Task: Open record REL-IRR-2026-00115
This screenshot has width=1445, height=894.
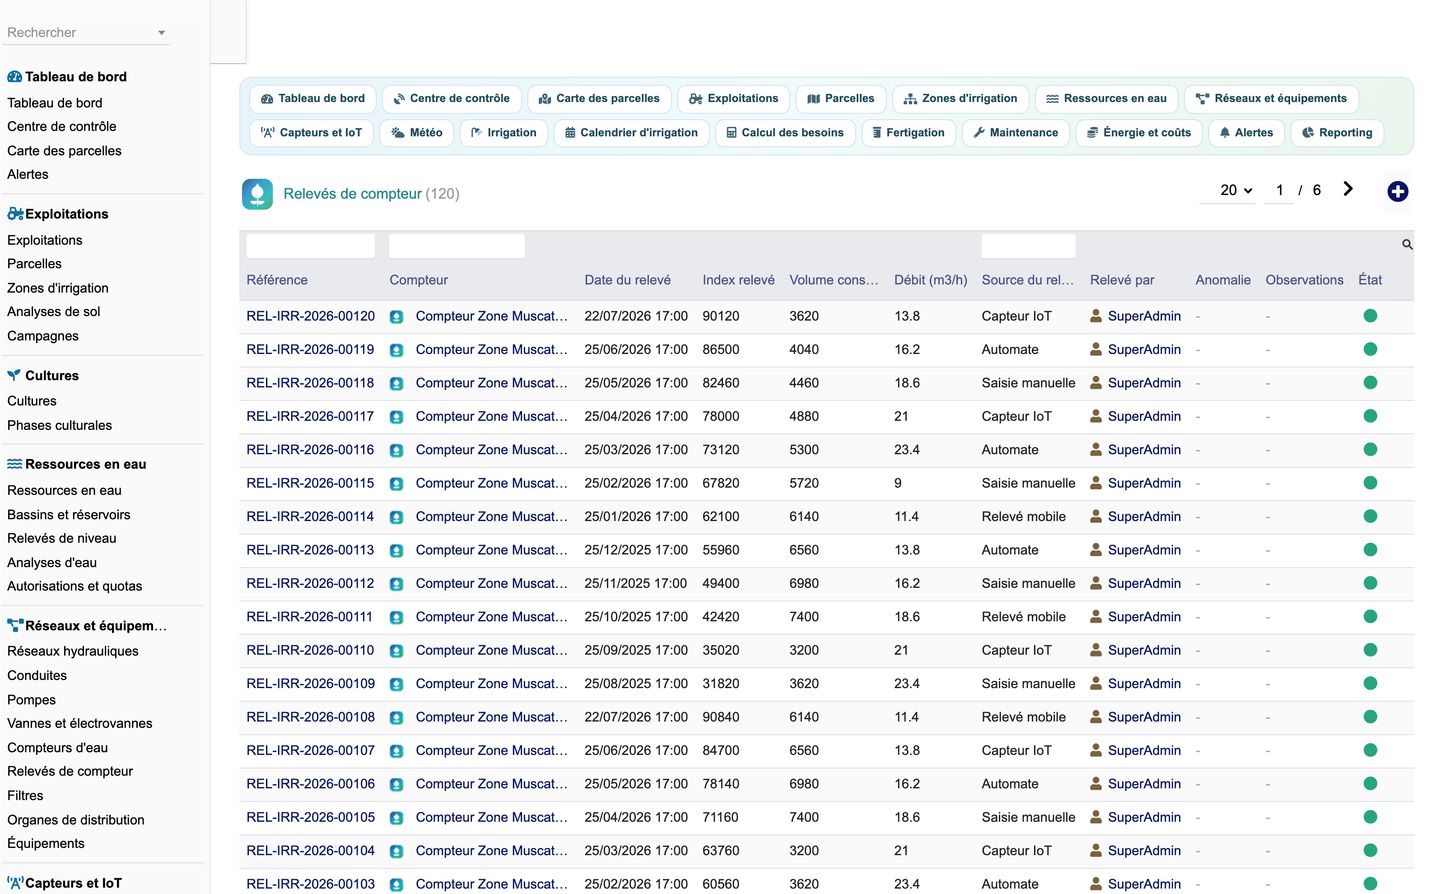Action: tap(310, 483)
